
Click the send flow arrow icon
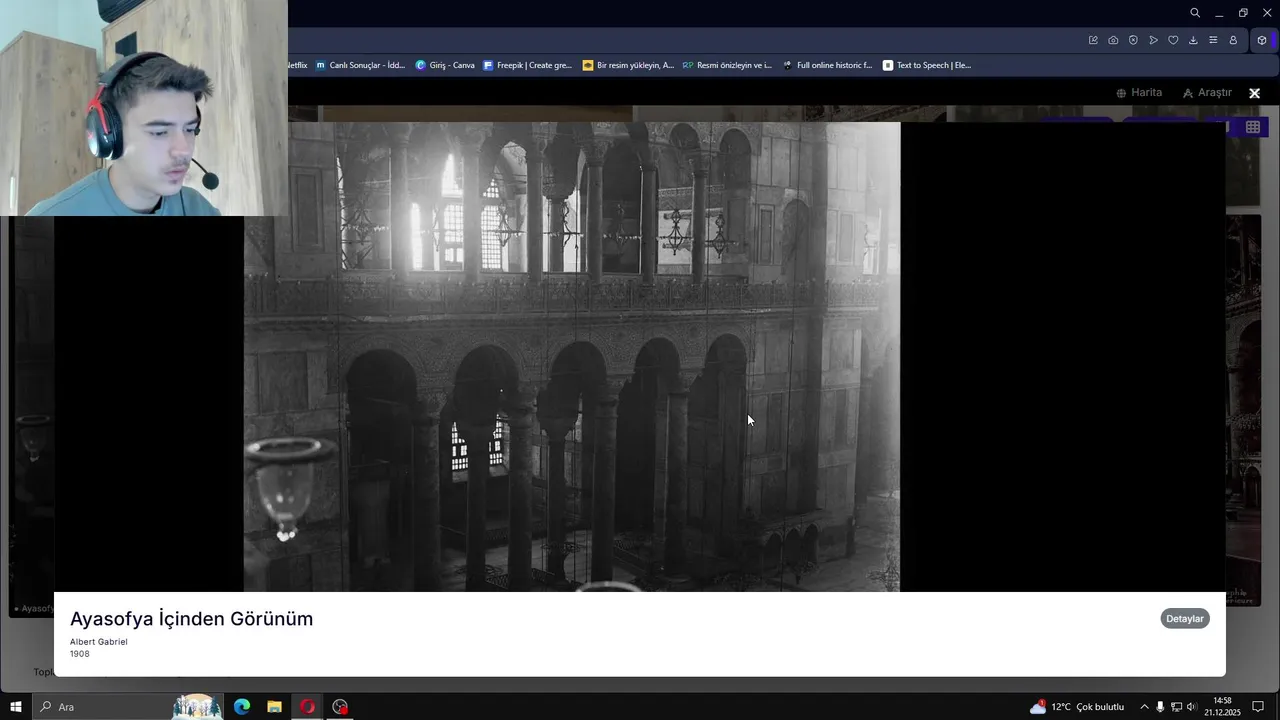1153,40
